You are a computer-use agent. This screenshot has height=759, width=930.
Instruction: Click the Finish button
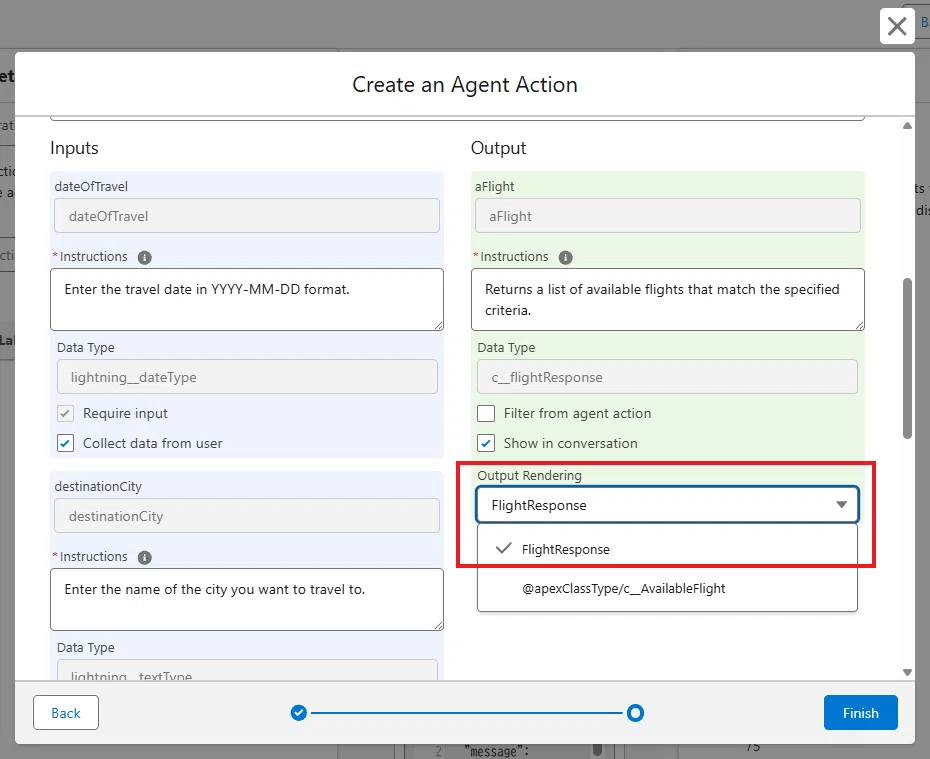860,713
